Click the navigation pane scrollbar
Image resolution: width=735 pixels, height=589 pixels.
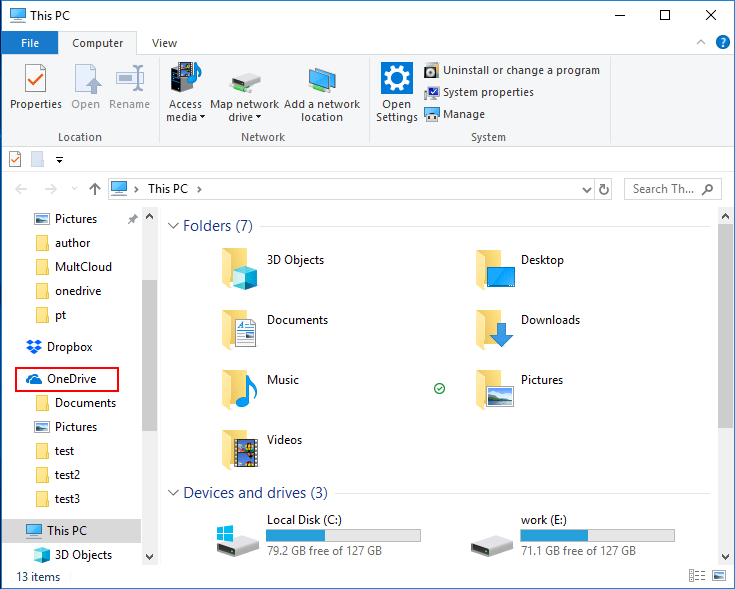click(150, 355)
